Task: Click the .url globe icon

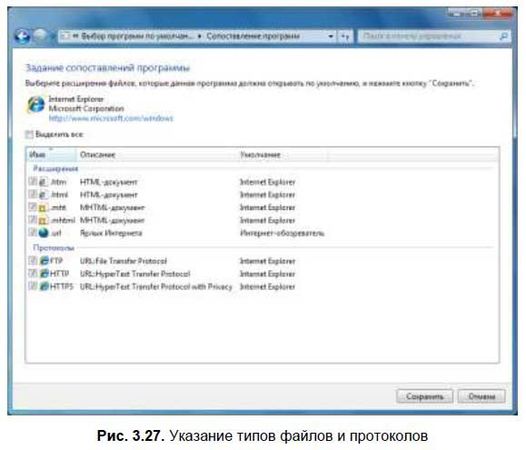Action: 44,233
